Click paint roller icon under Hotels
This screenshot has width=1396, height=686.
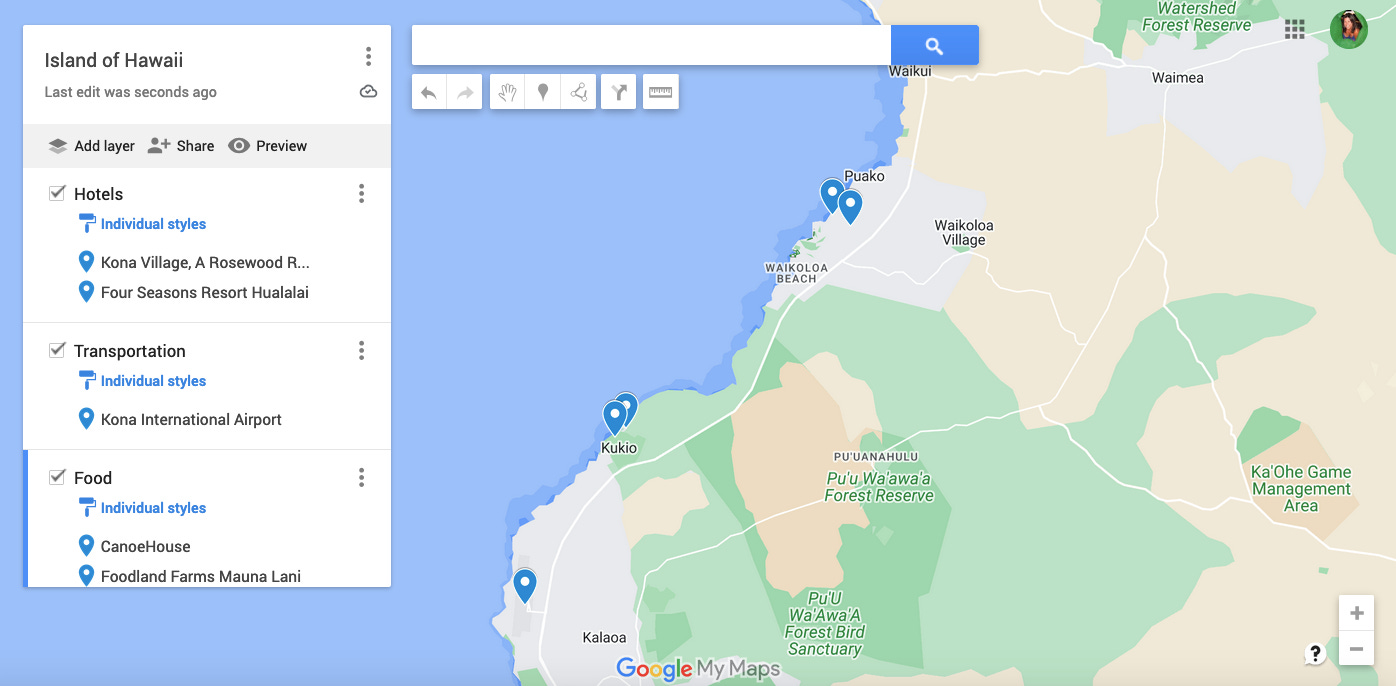pyautogui.click(x=87, y=224)
